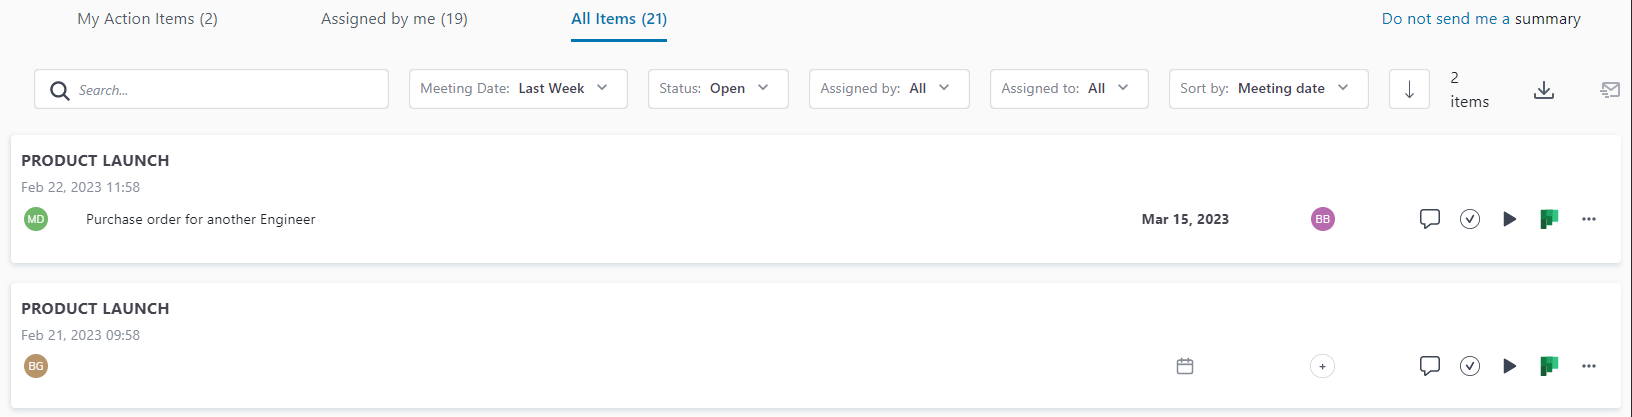This screenshot has height=417, width=1632.
Task: Mark Purchase order item as complete
Action: 1469,219
